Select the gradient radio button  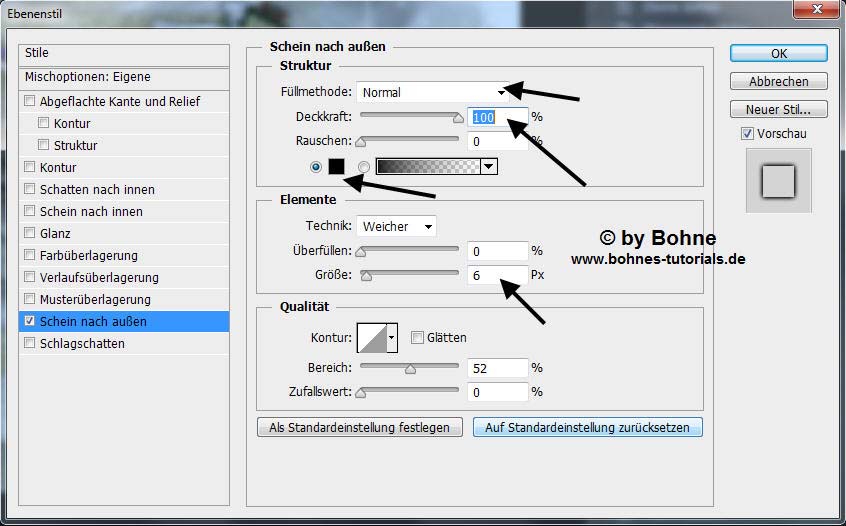tap(364, 167)
